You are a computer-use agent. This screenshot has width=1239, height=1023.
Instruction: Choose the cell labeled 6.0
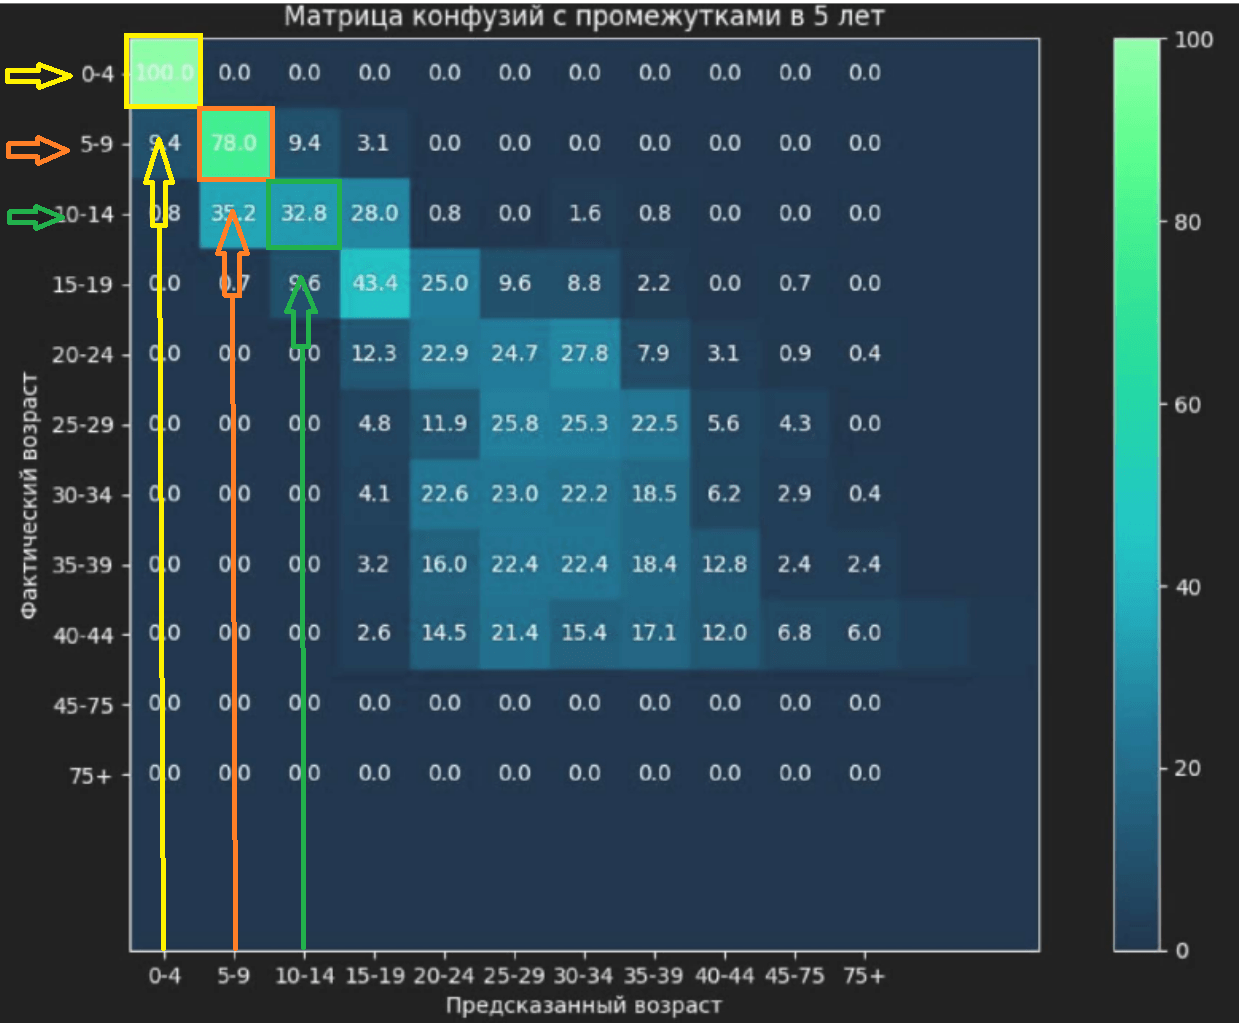click(864, 633)
